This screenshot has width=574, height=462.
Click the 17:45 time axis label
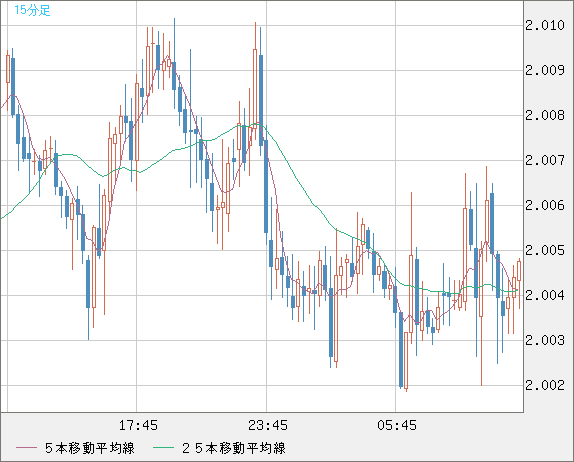click(138, 425)
